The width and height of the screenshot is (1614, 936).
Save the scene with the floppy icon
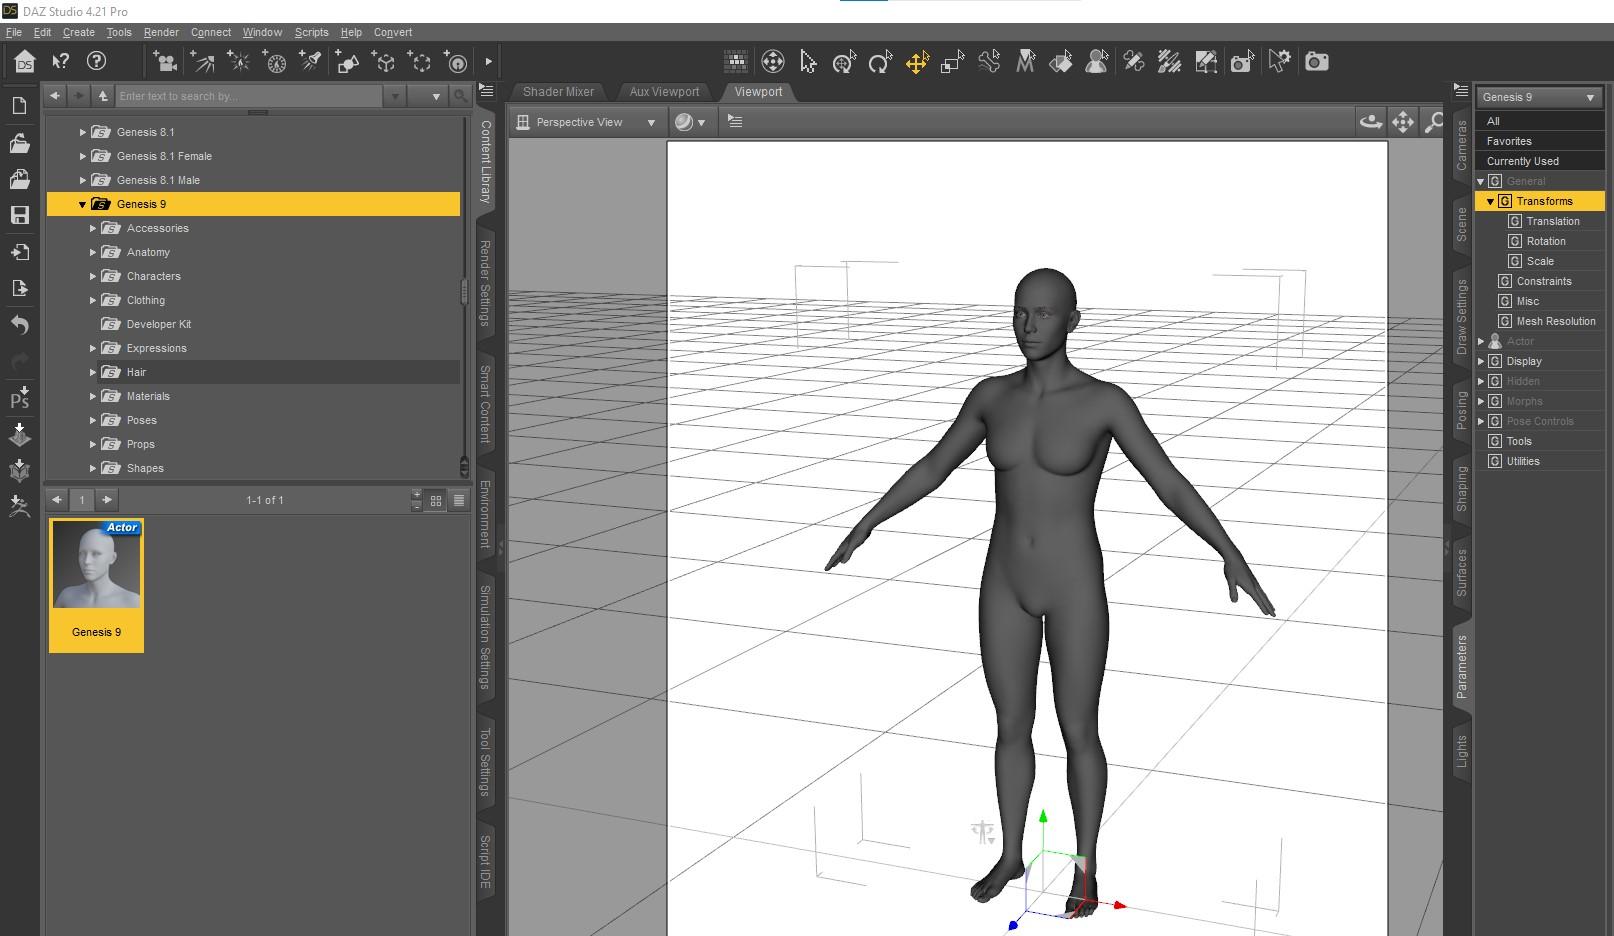pyautogui.click(x=19, y=215)
